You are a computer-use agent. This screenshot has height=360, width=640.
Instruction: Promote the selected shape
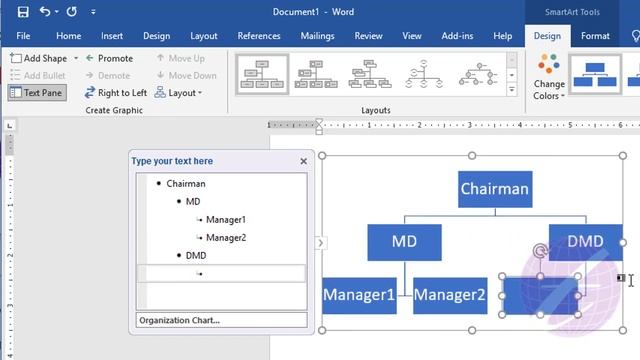point(109,58)
